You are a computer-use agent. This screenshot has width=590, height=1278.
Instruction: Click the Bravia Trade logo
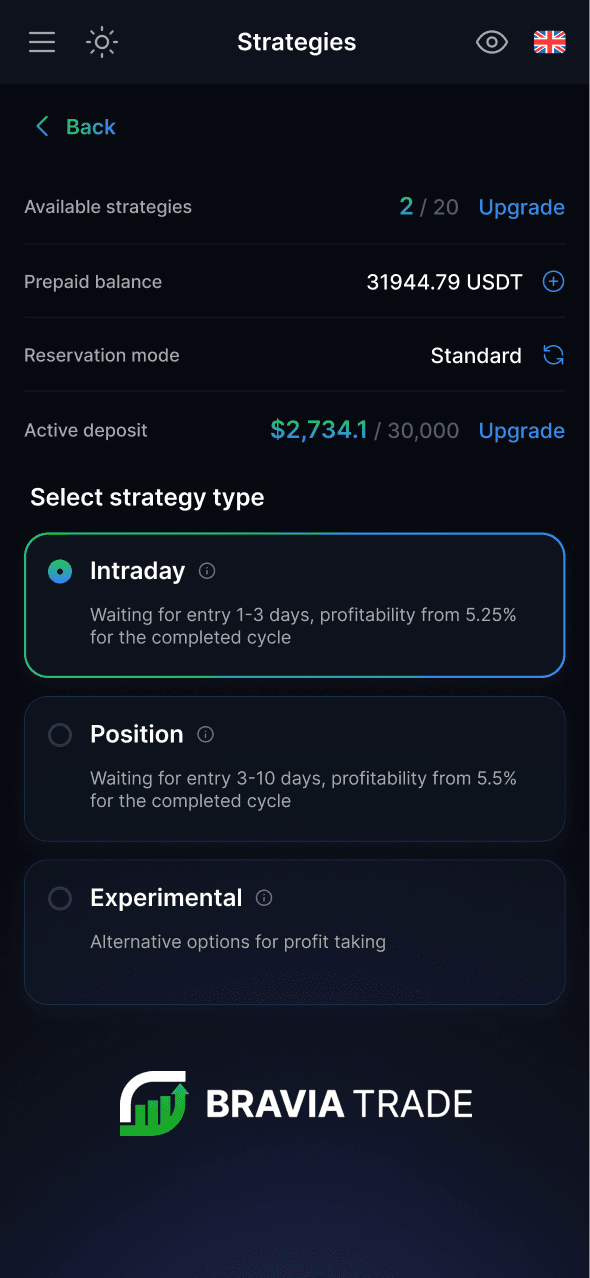click(296, 1102)
